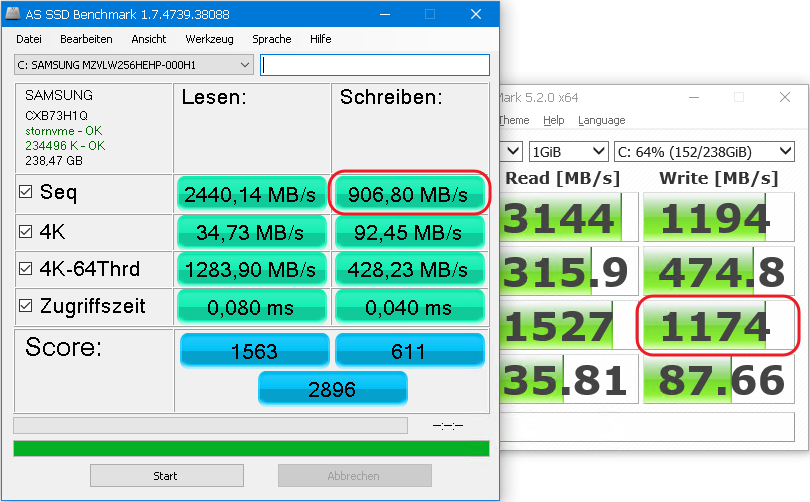The image size is (810, 502).
Task: Click the total score 2896
Action: (x=333, y=388)
